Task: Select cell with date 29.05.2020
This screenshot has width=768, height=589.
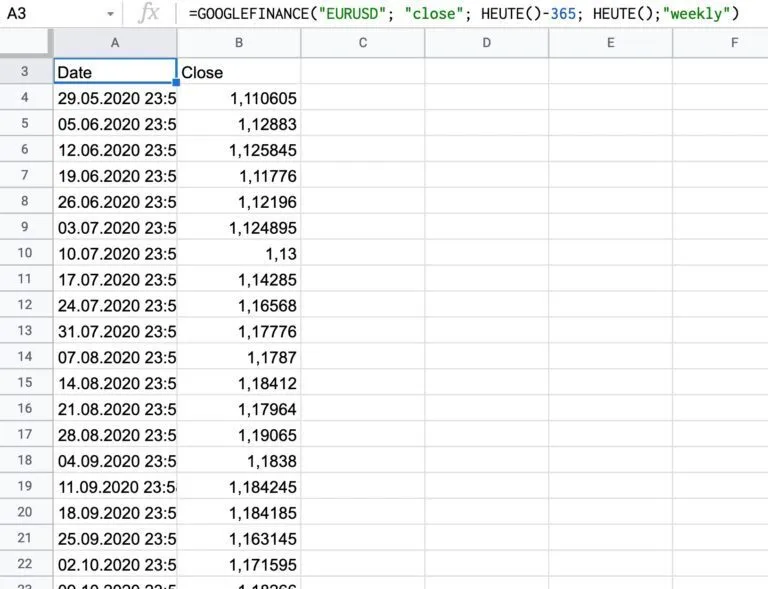Action: pos(115,97)
